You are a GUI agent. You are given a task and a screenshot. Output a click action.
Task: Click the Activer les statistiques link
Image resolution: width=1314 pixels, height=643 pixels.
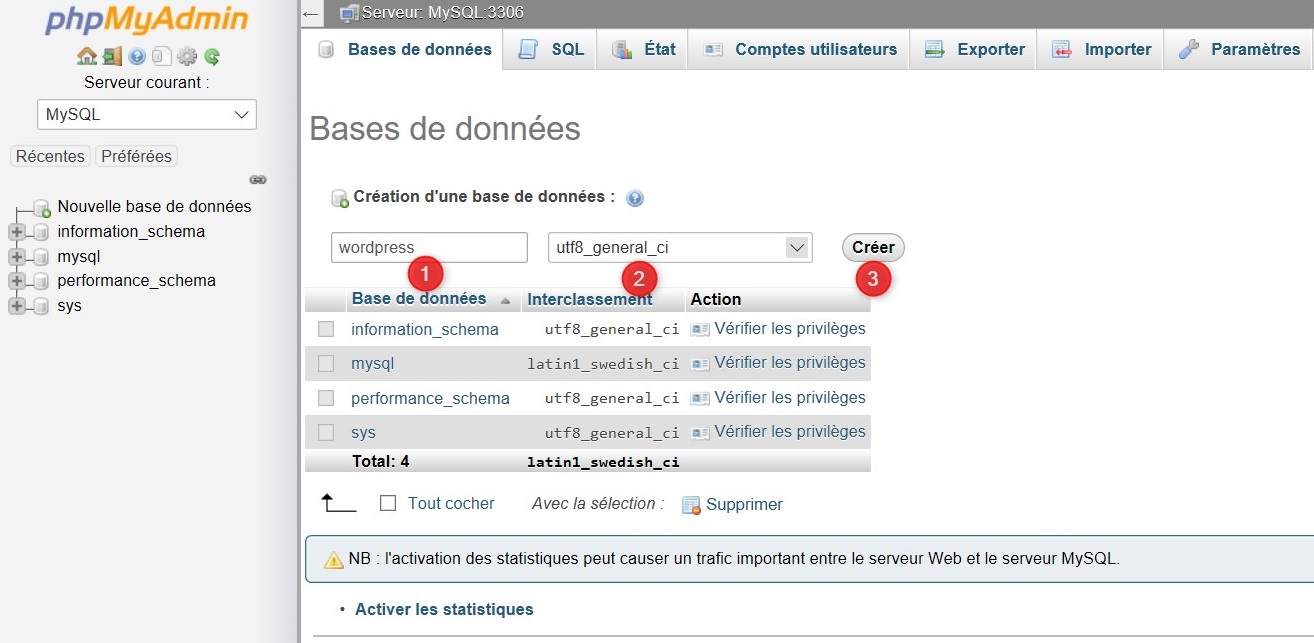point(444,609)
